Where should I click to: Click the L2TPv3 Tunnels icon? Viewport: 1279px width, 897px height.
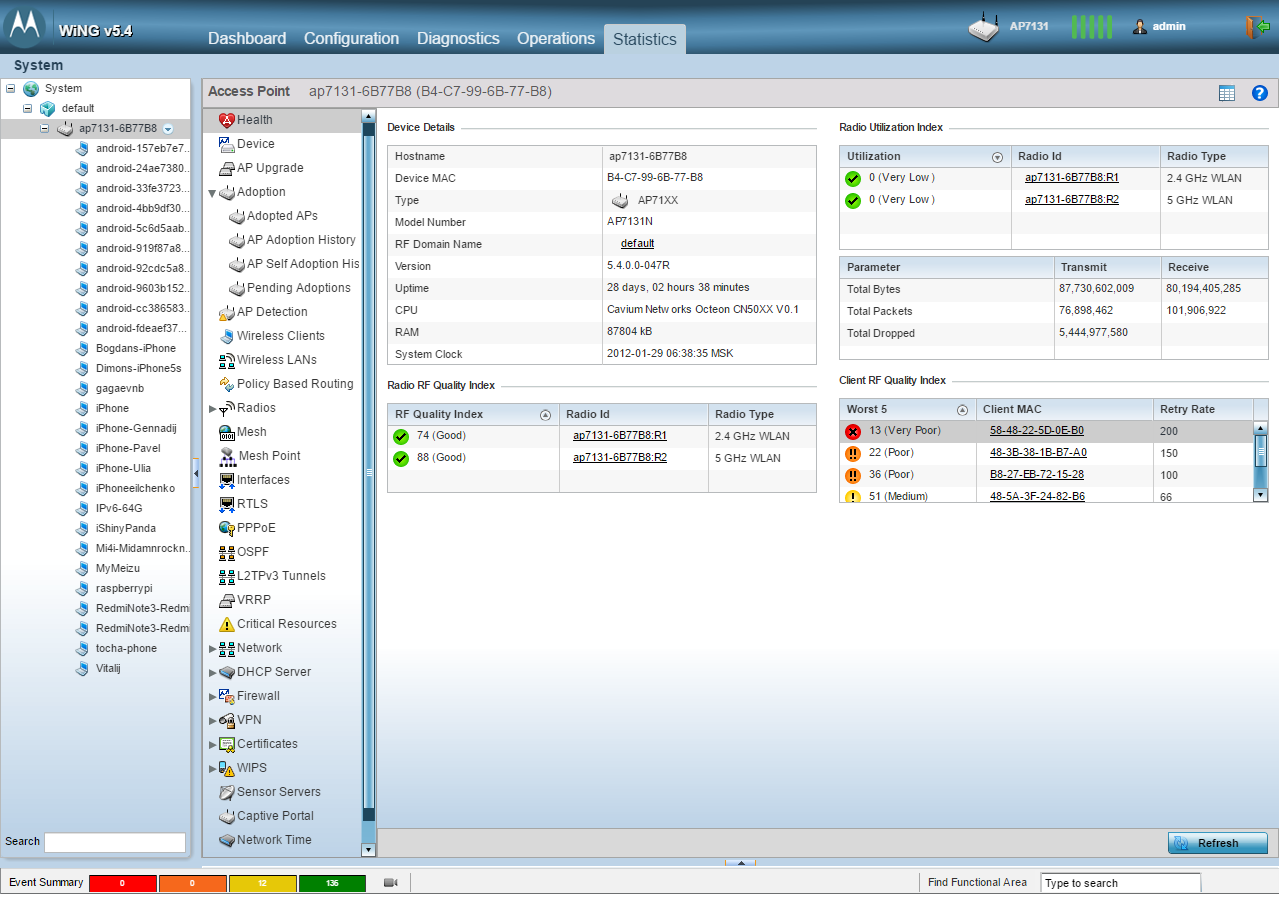click(x=227, y=576)
